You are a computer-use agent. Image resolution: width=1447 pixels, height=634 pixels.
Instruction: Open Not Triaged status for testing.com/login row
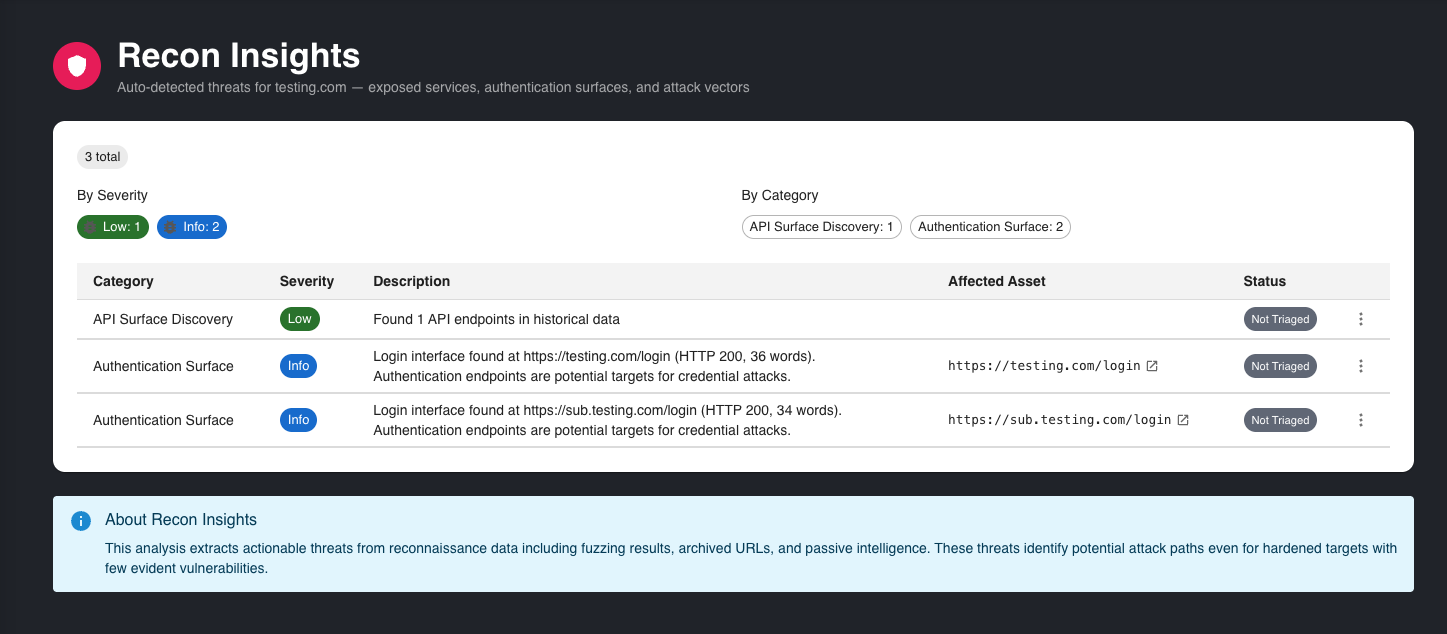click(x=1280, y=366)
